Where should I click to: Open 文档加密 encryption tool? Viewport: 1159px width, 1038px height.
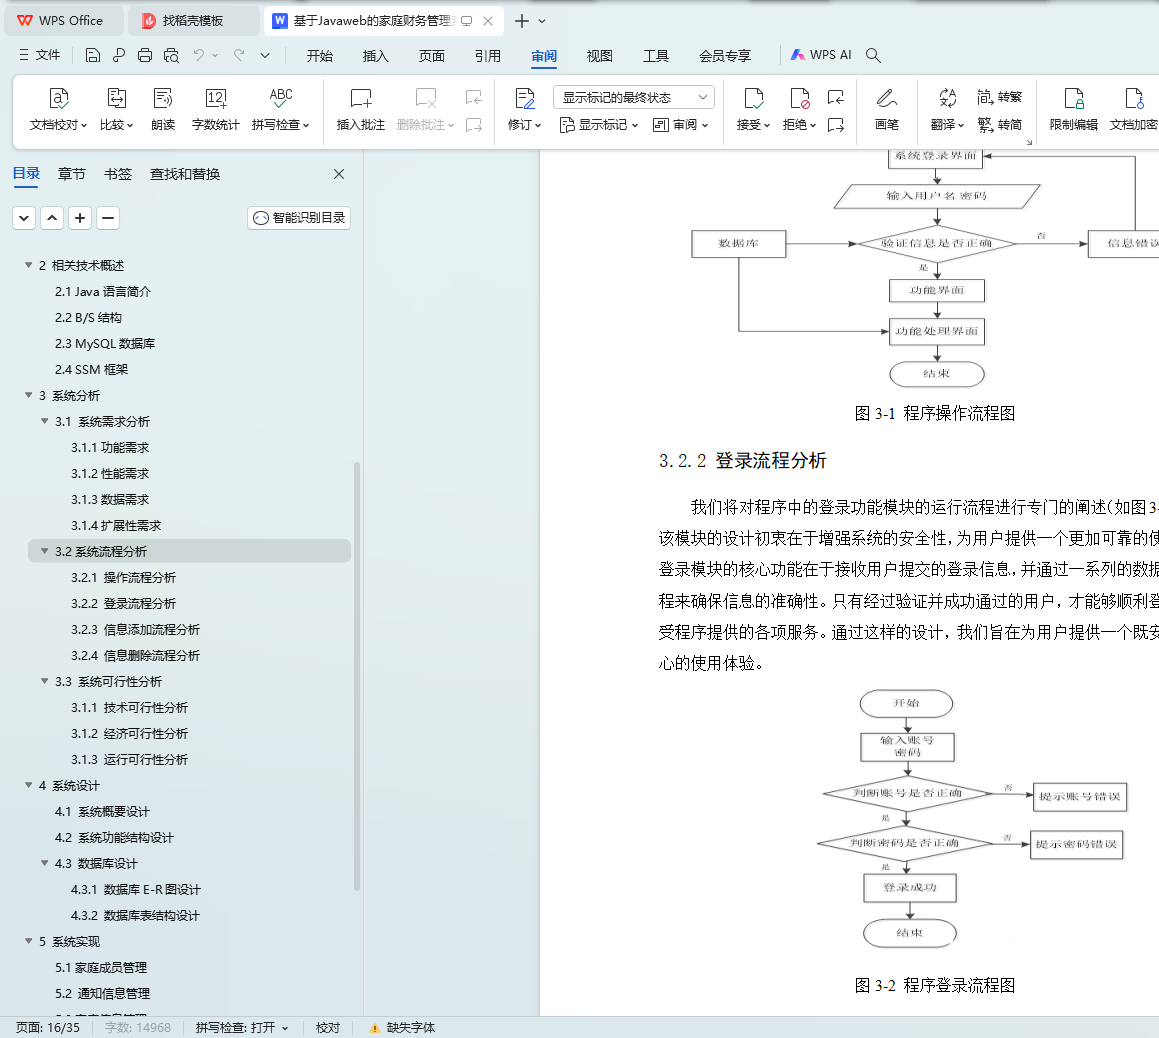[1133, 109]
